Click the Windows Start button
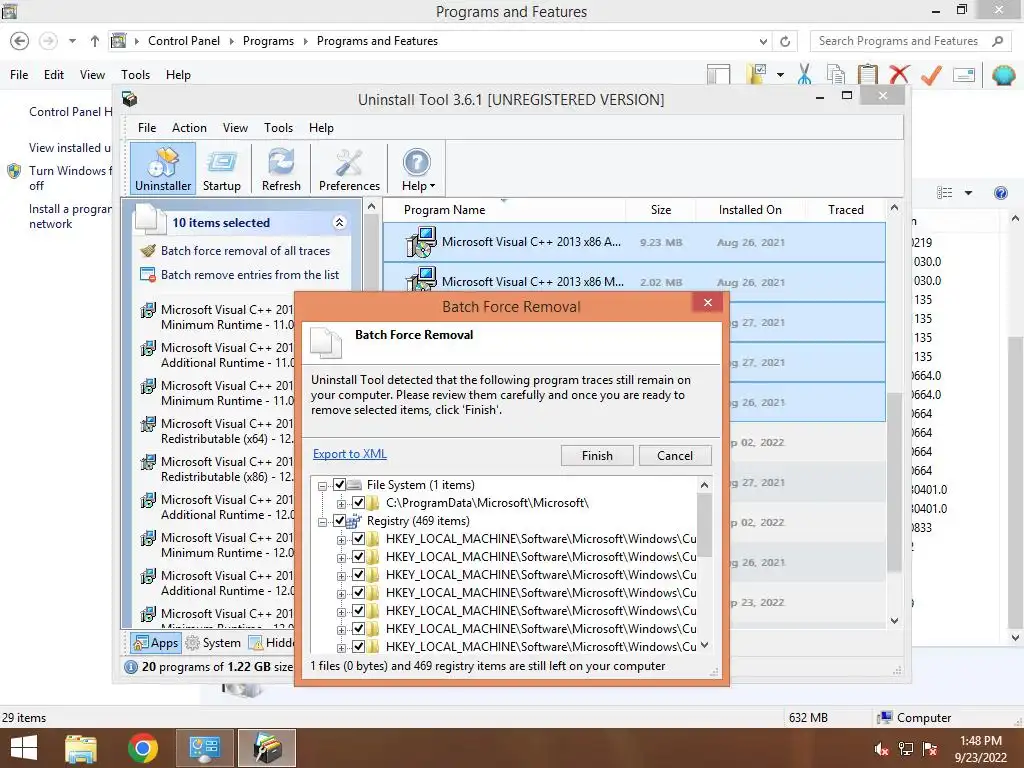The image size is (1024, 768). (x=24, y=748)
